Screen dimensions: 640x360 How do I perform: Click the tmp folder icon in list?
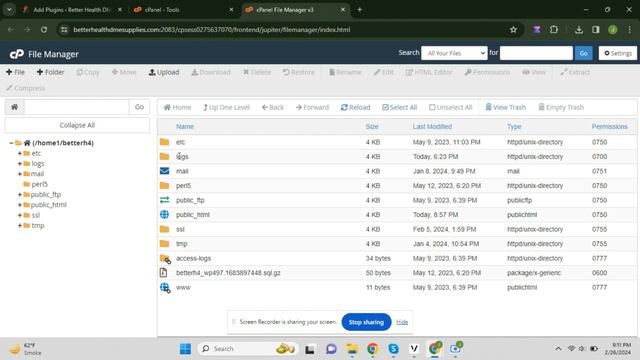tap(164, 244)
